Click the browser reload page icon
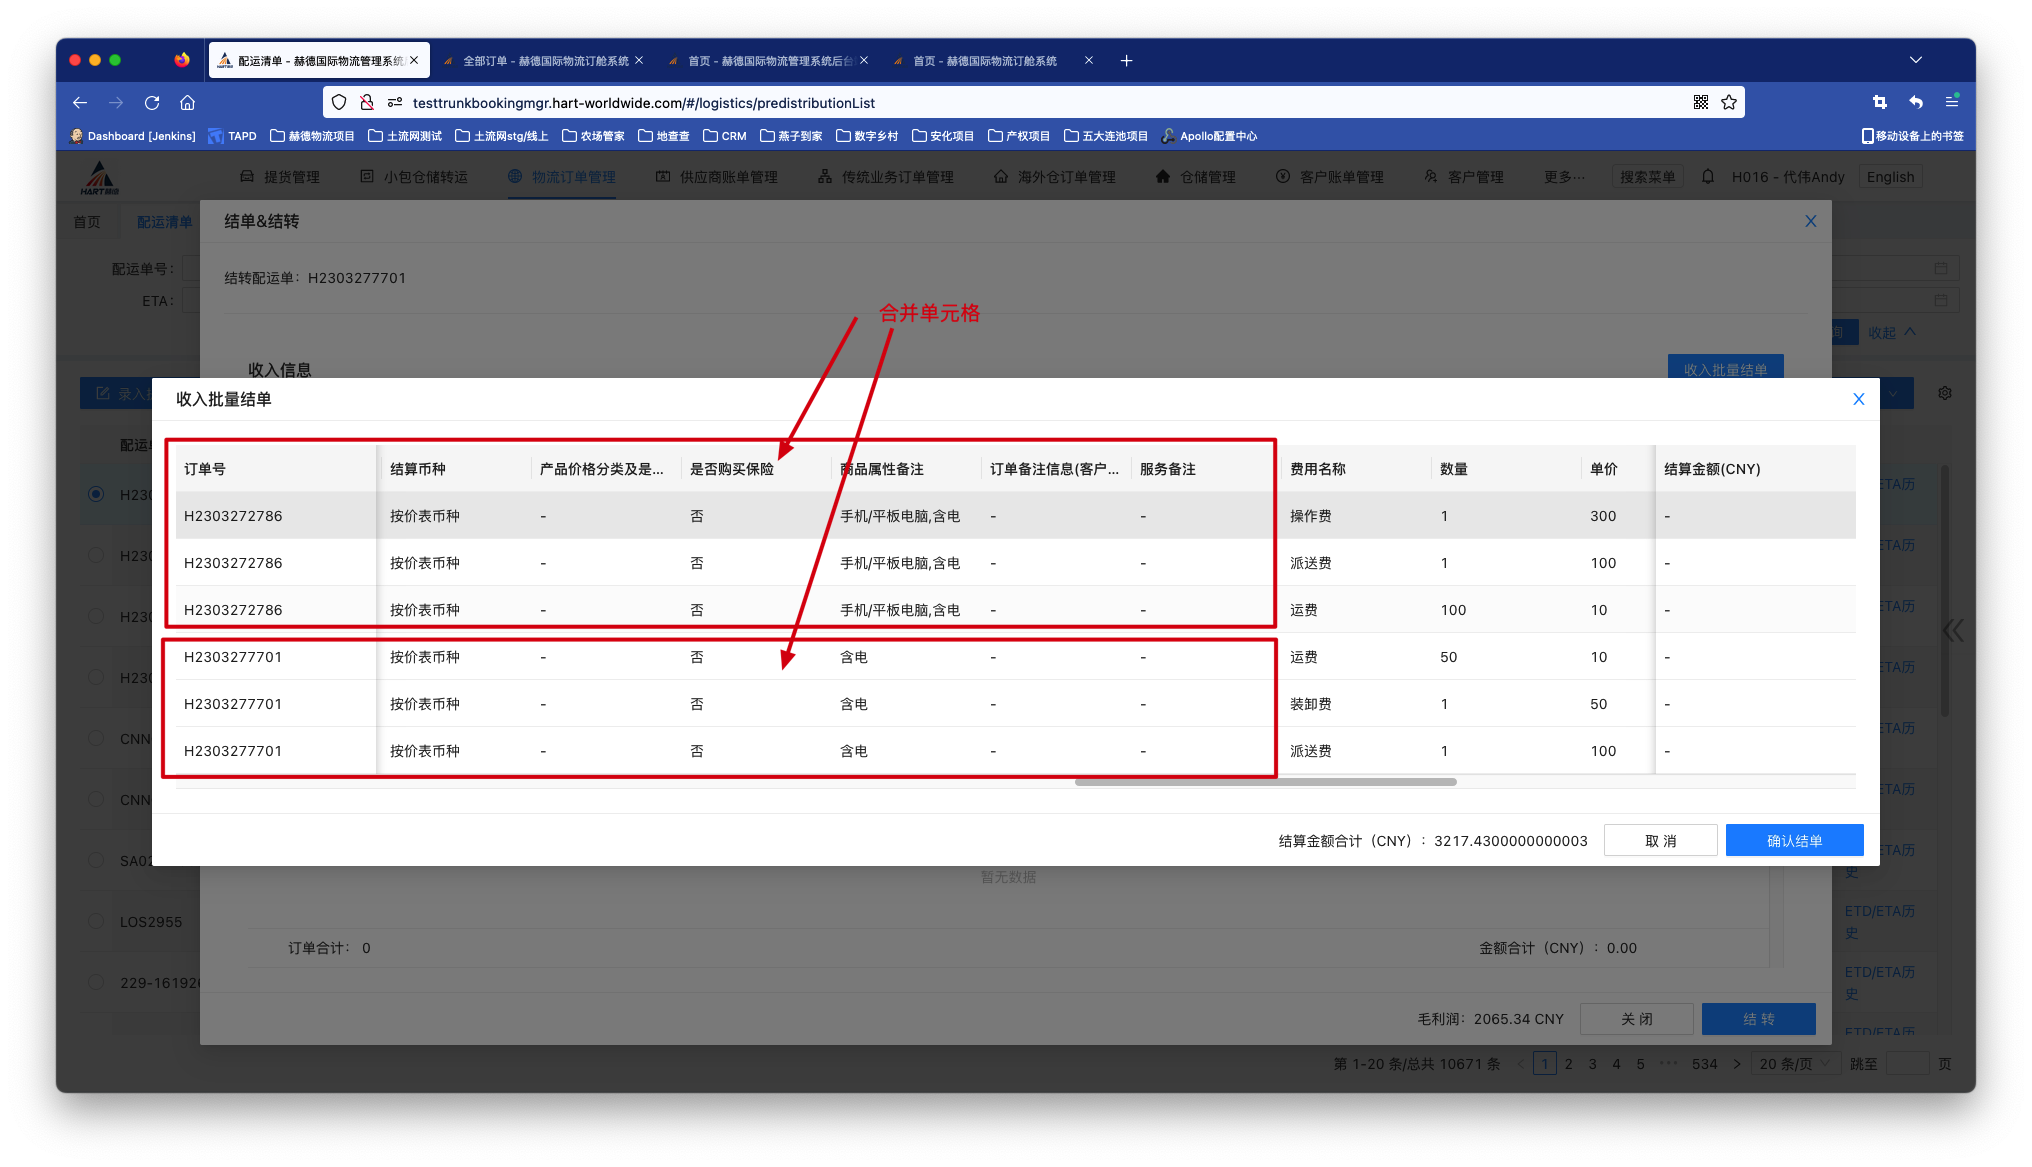Viewport: 2032px width, 1167px height. [152, 103]
